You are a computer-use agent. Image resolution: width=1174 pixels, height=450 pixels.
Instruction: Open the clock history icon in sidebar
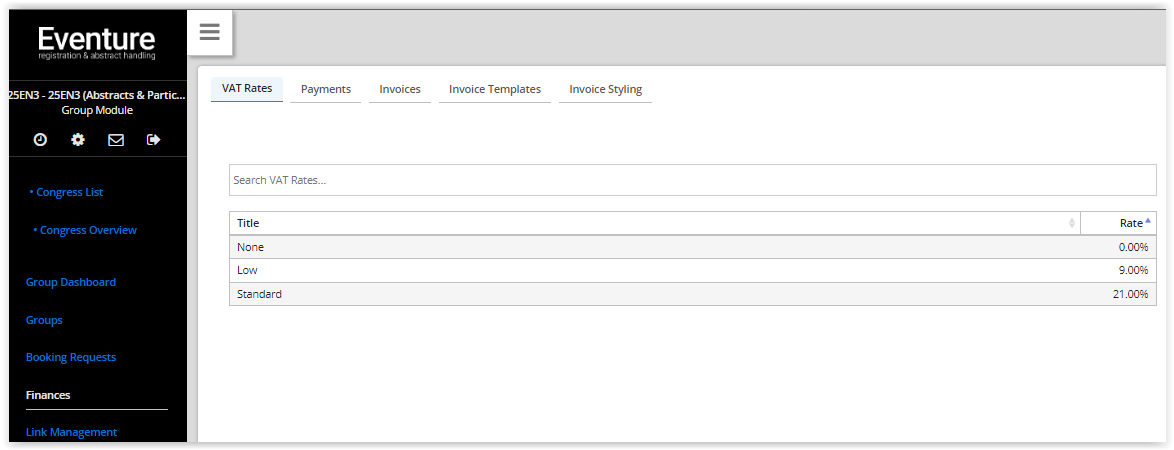(40, 139)
